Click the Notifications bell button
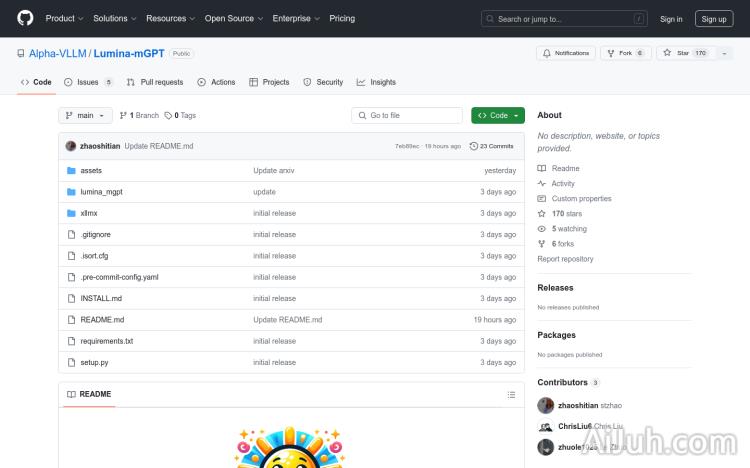The width and height of the screenshot is (750, 468). coord(565,53)
